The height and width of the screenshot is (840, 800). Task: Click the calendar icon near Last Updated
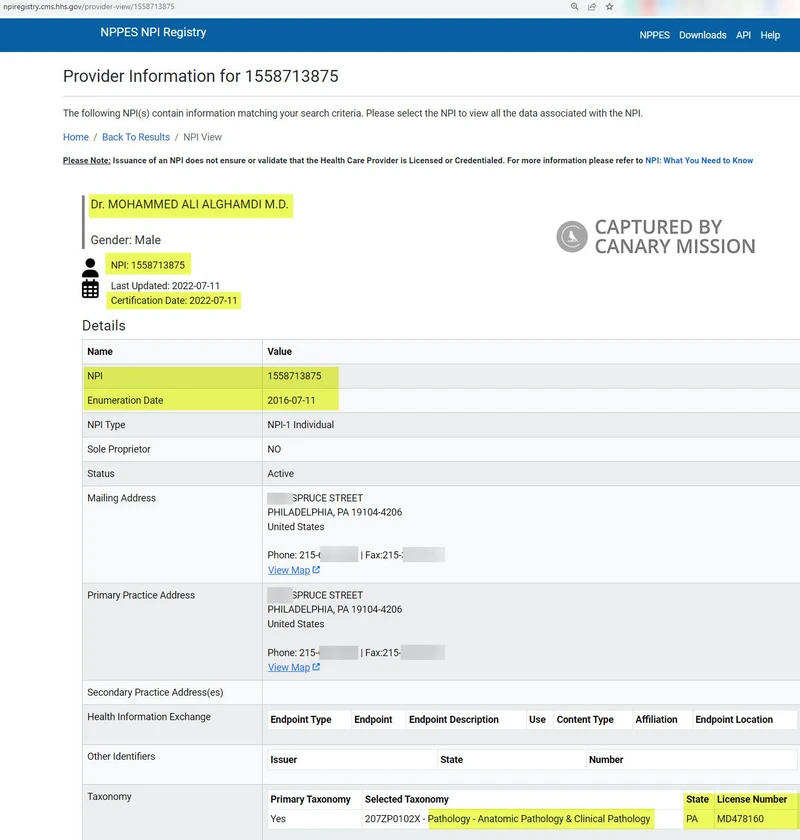tap(90, 290)
